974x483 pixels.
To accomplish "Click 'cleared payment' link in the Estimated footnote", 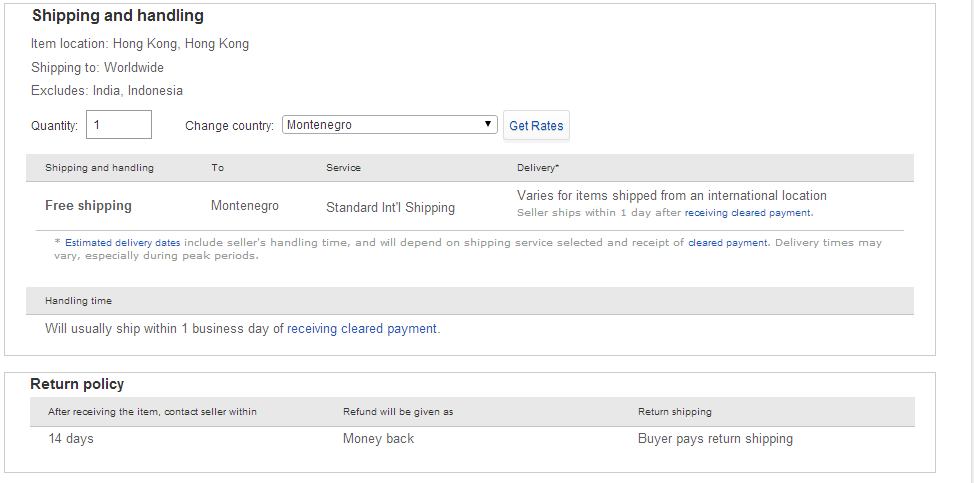I will point(729,242).
